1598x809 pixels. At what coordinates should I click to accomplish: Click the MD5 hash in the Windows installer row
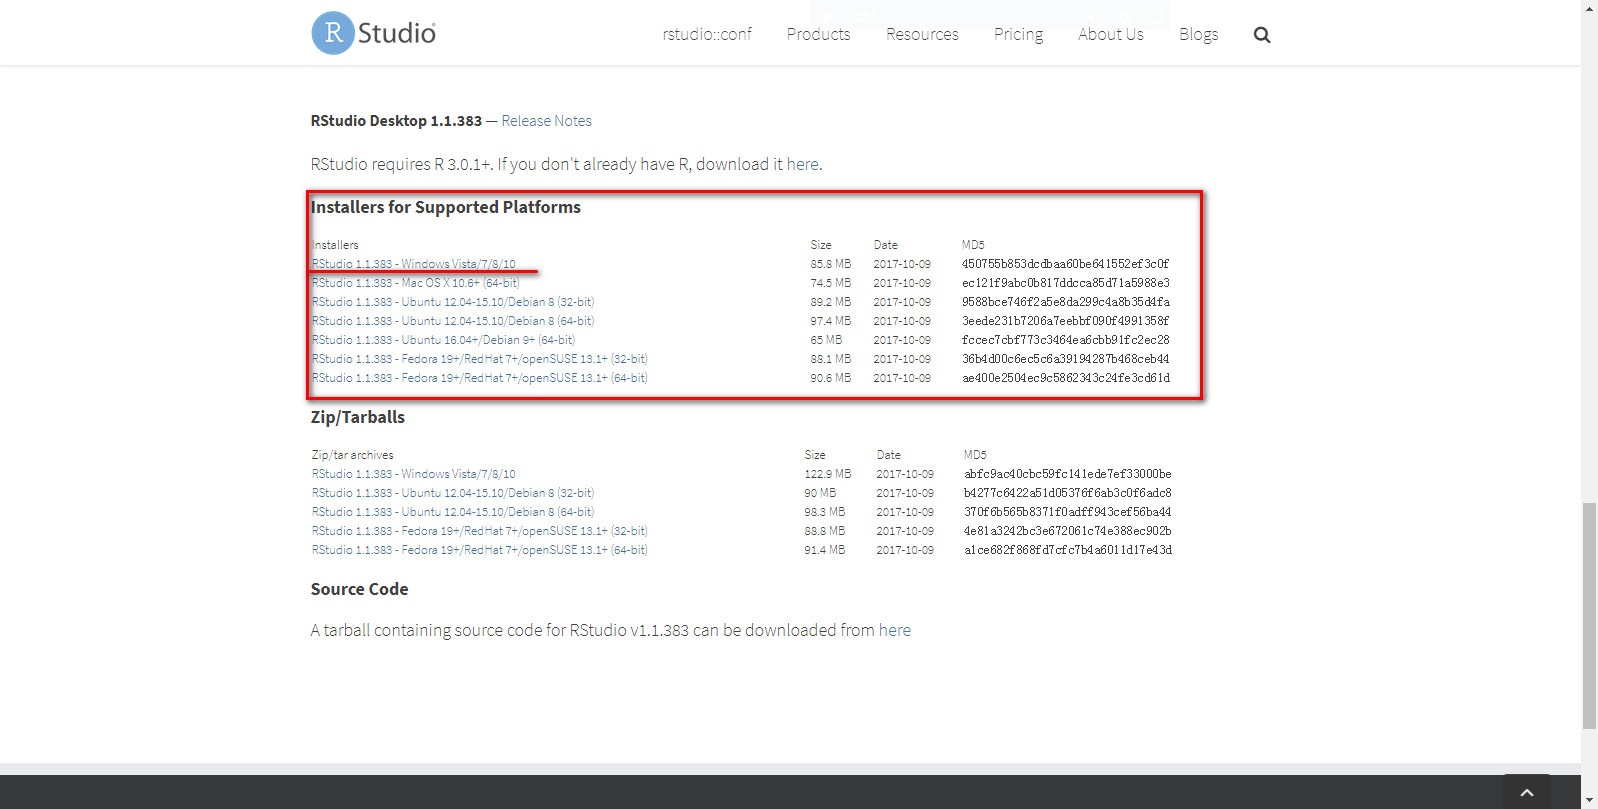tap(1066, 264)
